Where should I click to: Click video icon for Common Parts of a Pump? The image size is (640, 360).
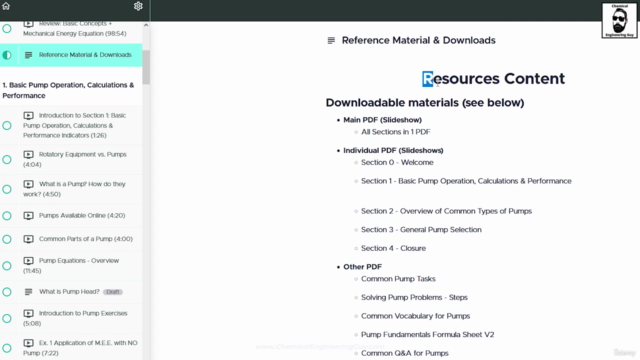(28, 239)
